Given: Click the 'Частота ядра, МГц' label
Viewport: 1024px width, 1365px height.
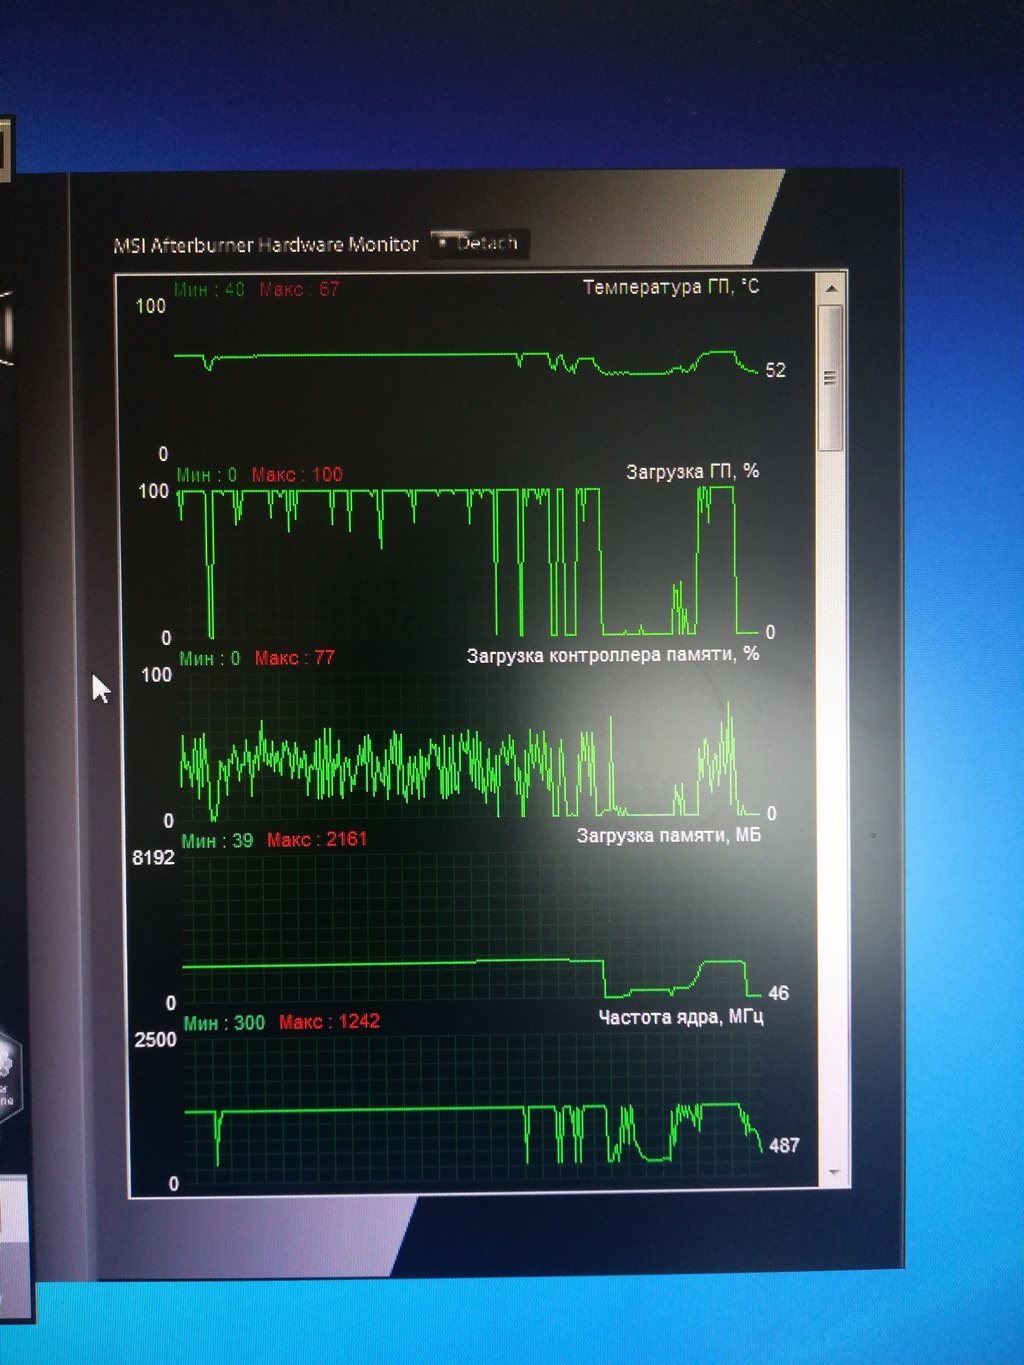Looking at the screenshot, I should tap(681, 1018).
